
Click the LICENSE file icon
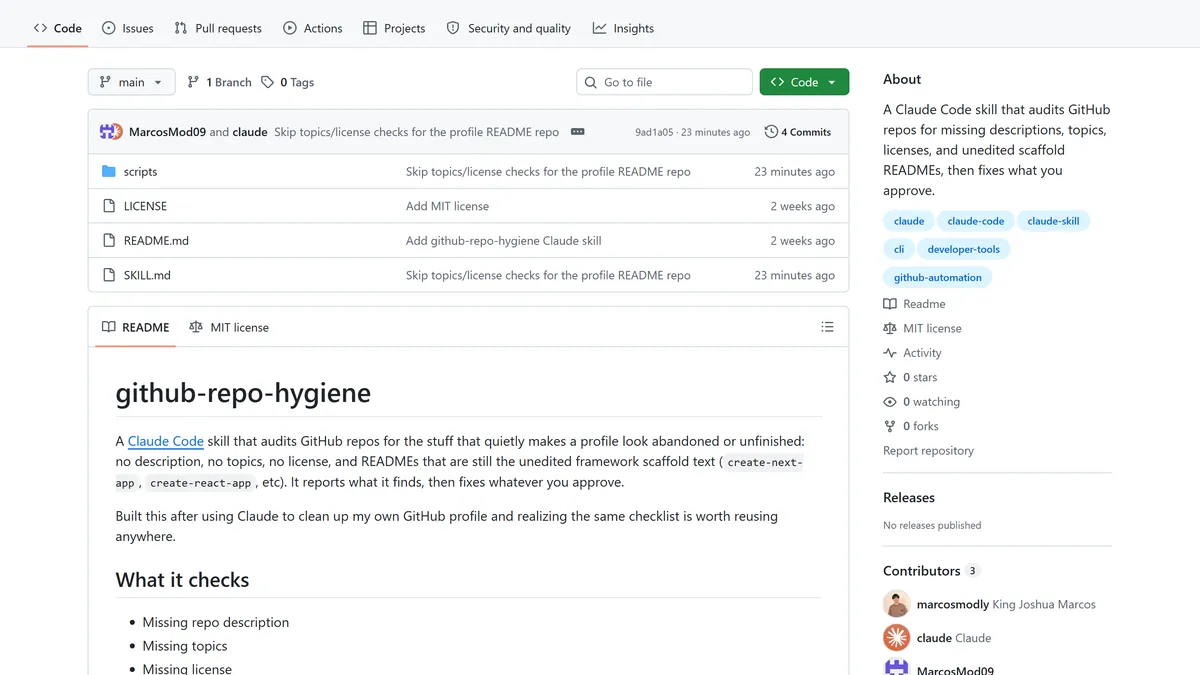(x=109, y=206)
